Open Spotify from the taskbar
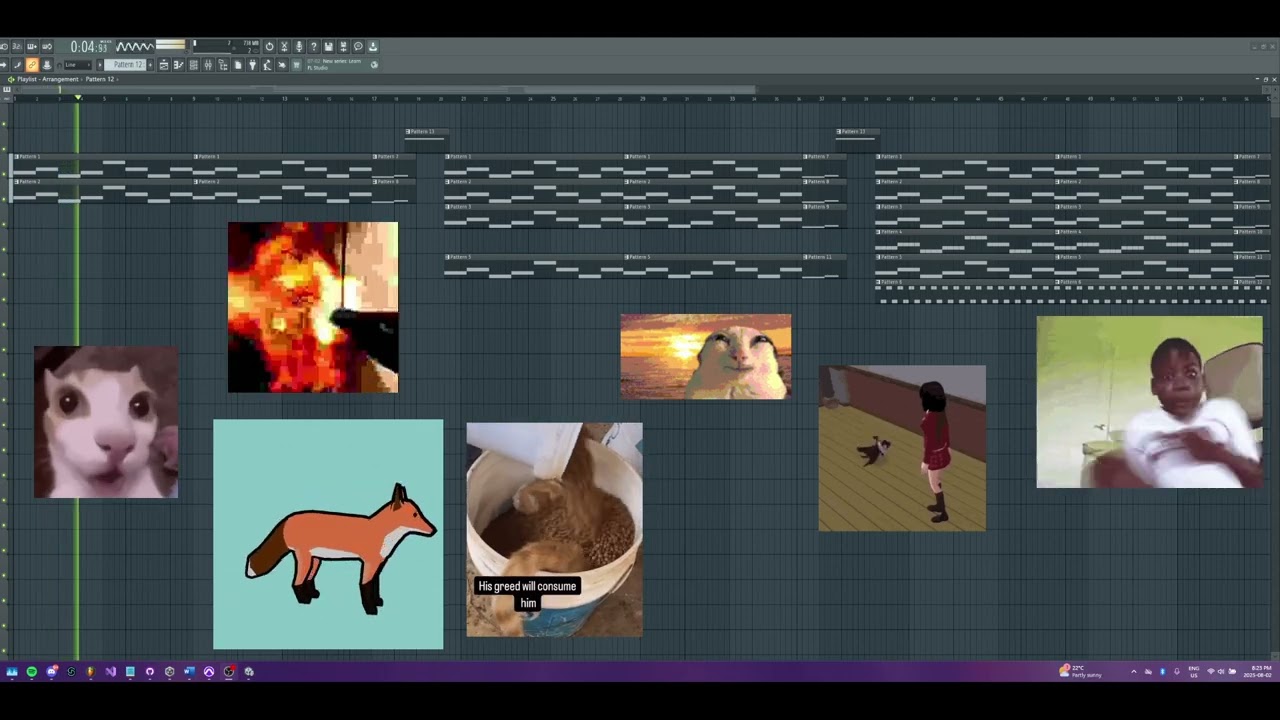The height and width of the screenshot is (720, 1280). pyautogui.click(x=32, y=672)
